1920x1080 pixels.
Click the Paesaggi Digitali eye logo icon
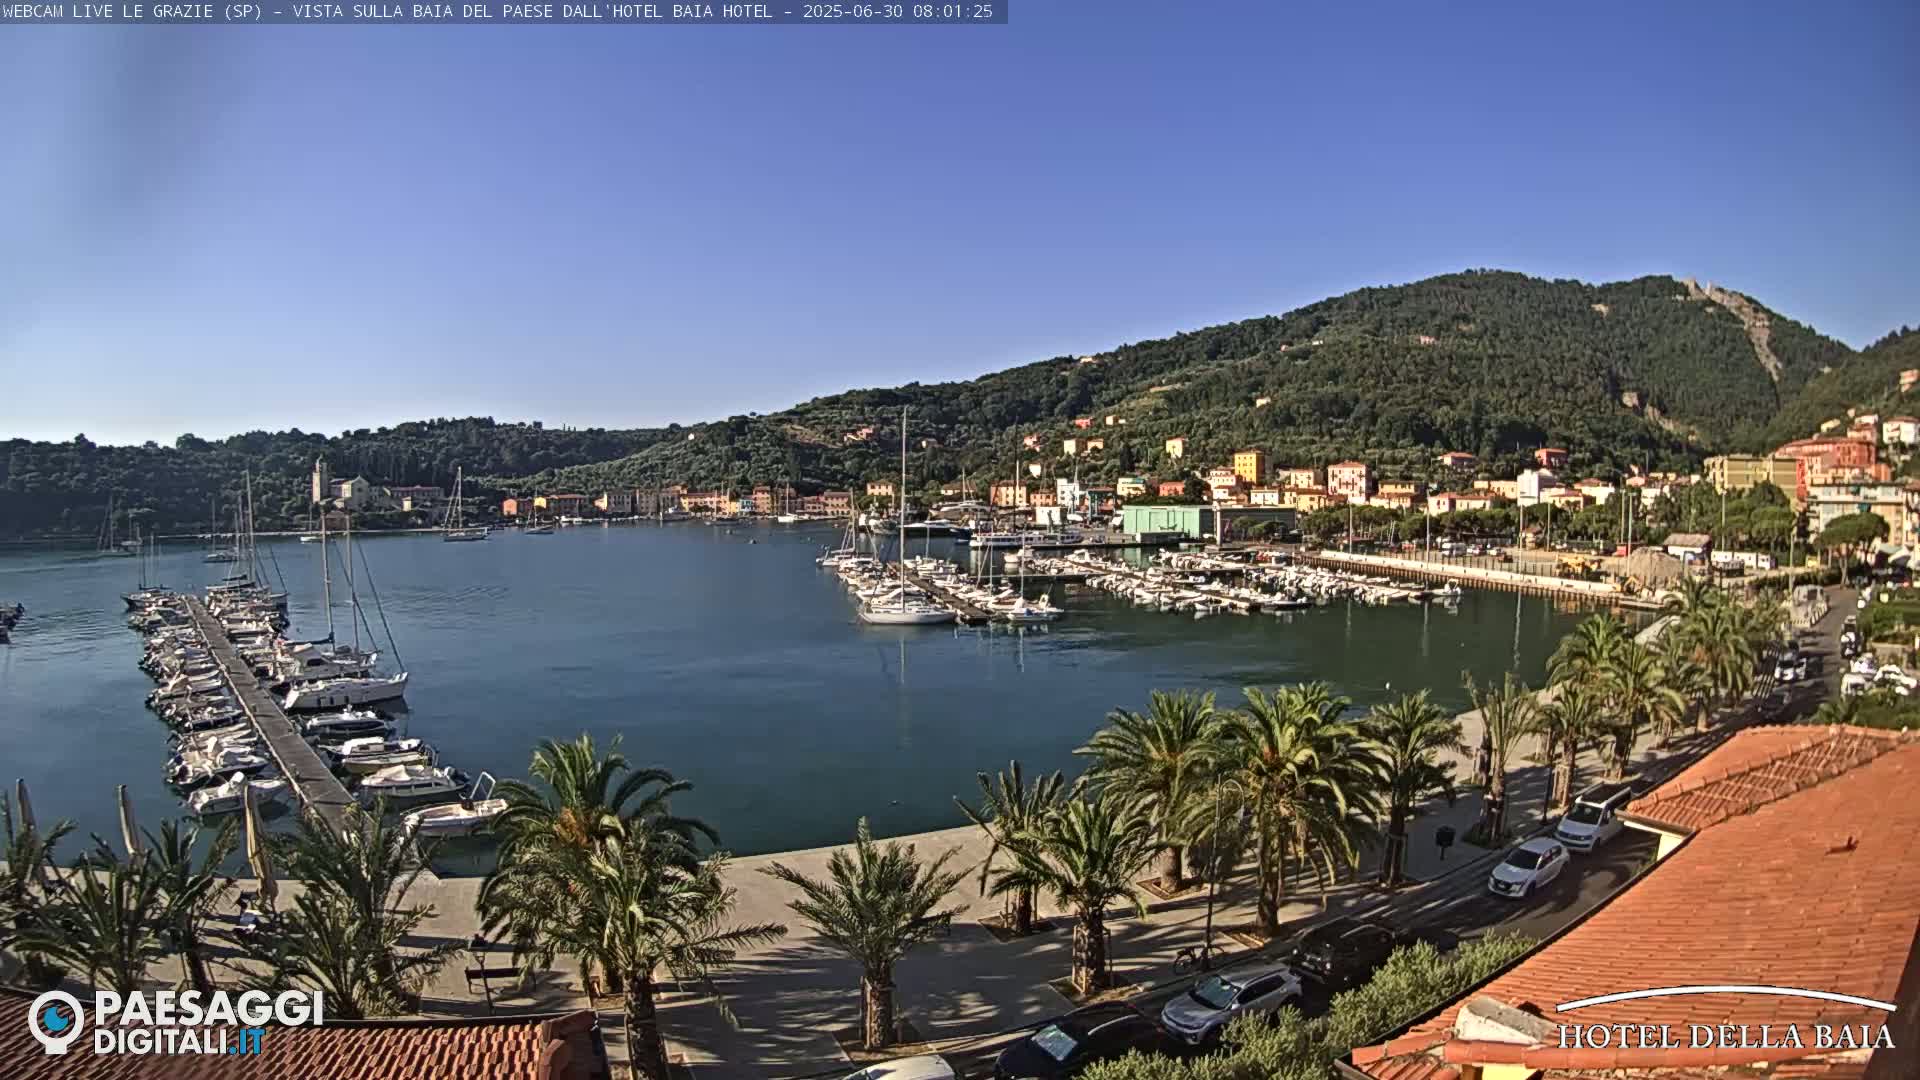pos(56,1021)
